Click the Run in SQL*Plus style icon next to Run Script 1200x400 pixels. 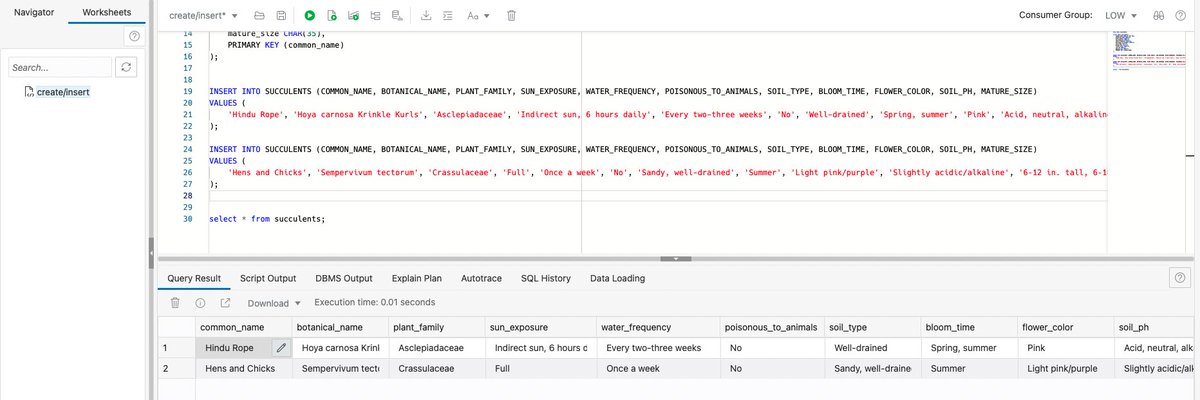[x=354, y=16]
